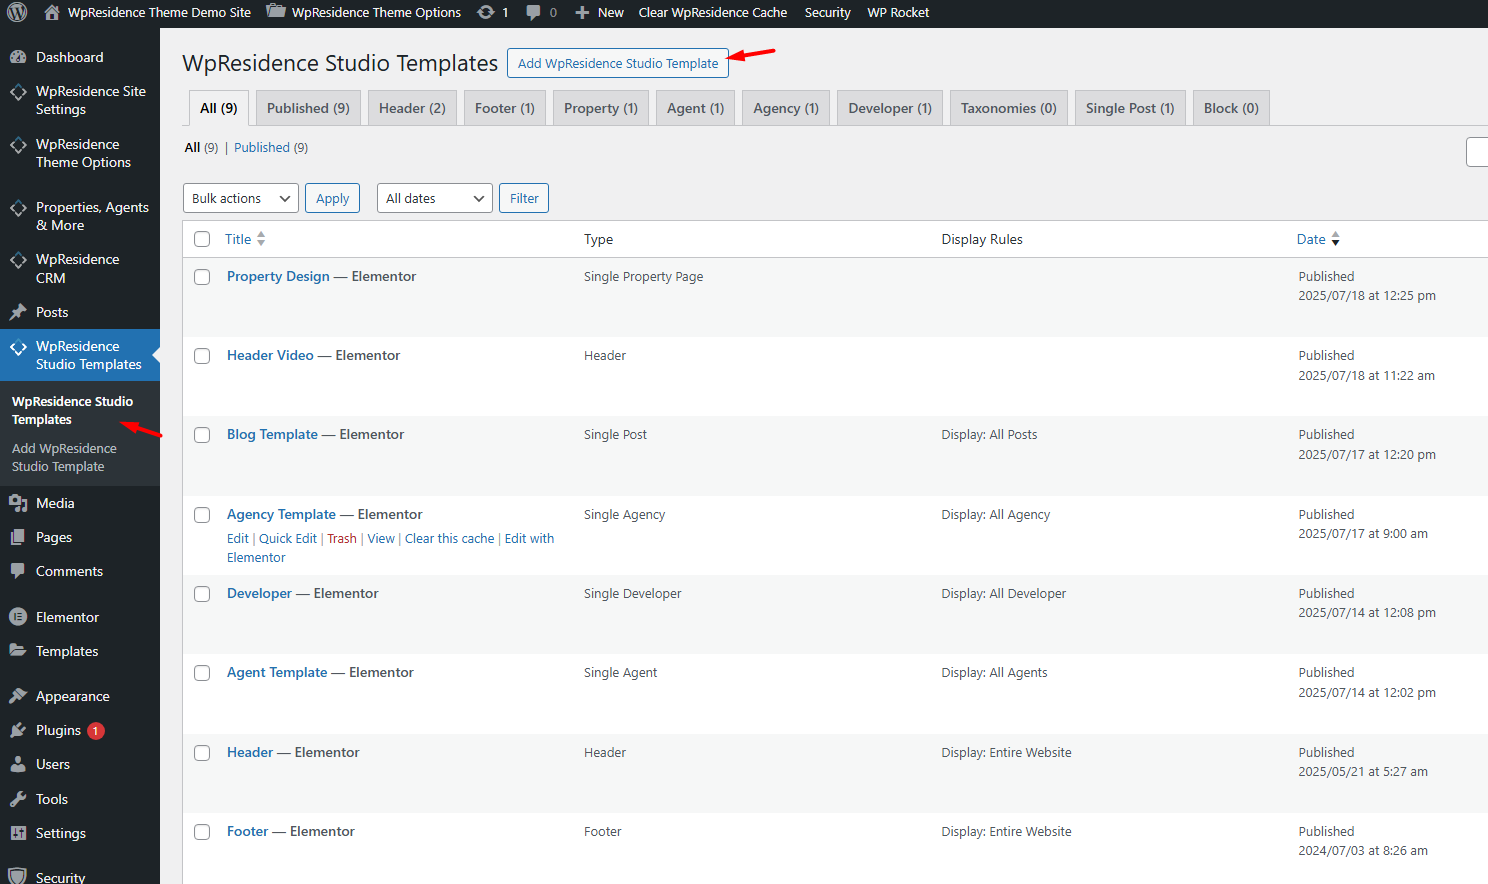Open the Blog Template title link
The image size is (1488, 884).
[272, 434]
